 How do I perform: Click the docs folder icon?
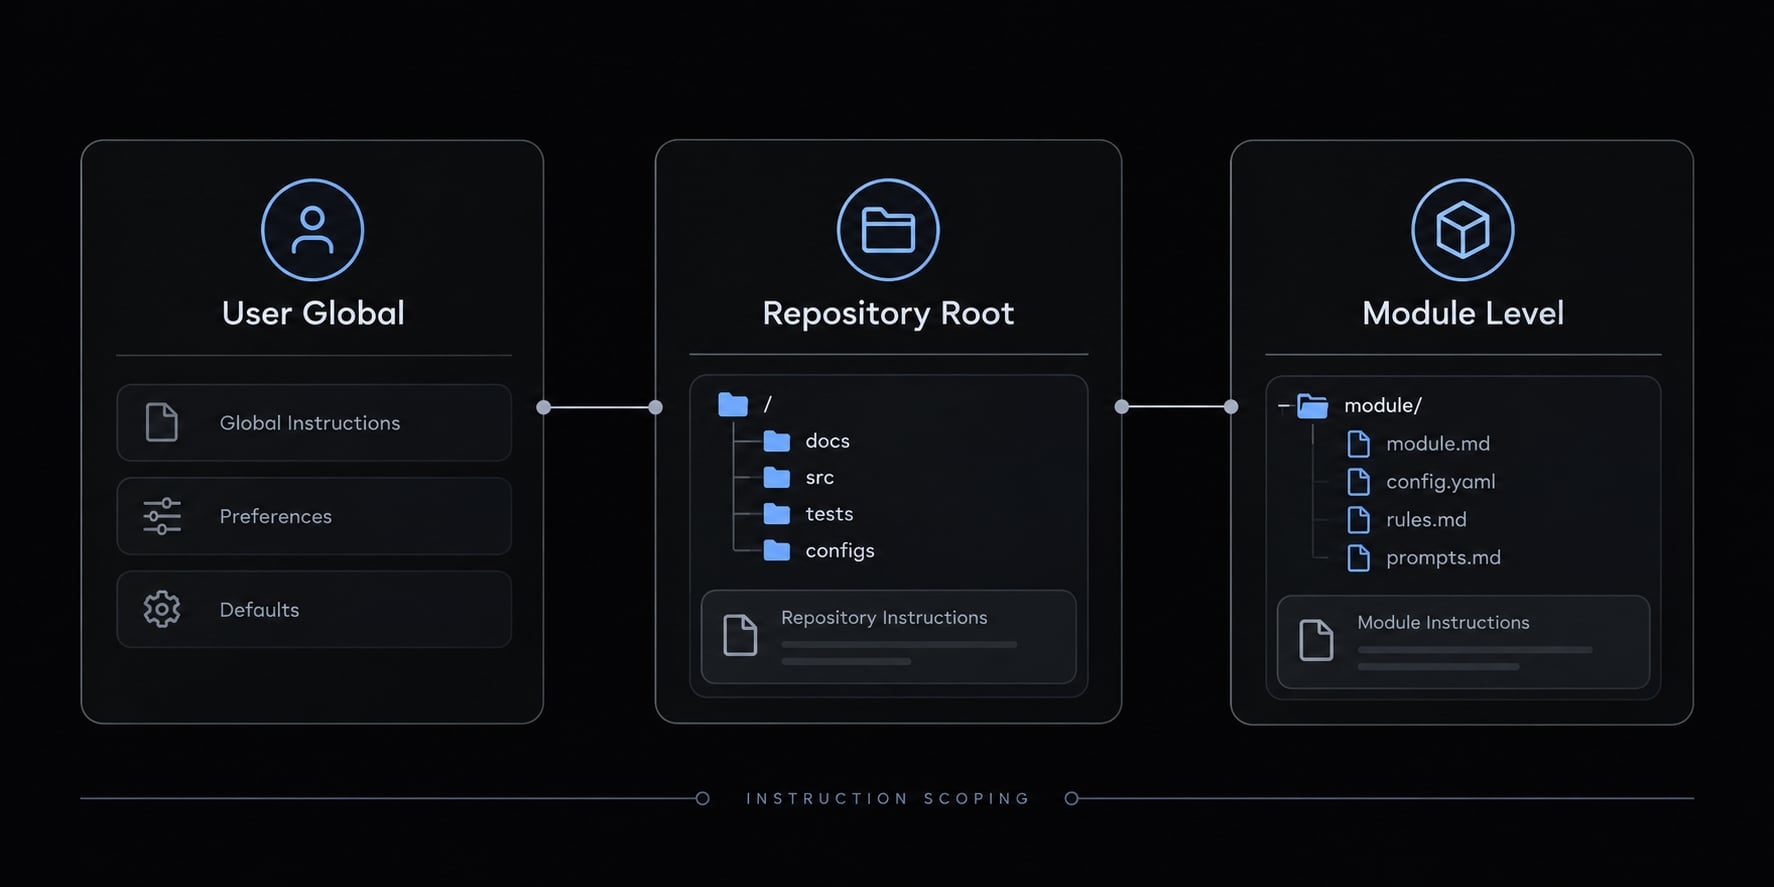(777, 441)
